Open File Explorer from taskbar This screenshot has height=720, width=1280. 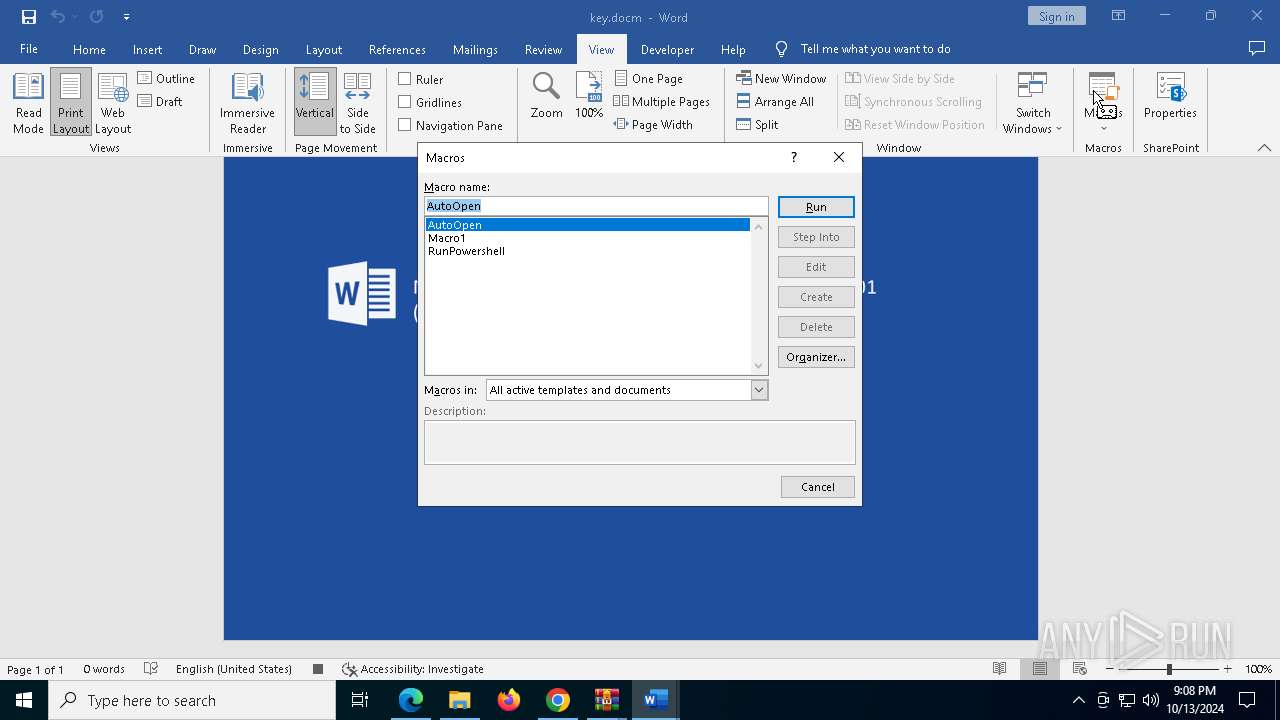460,700
